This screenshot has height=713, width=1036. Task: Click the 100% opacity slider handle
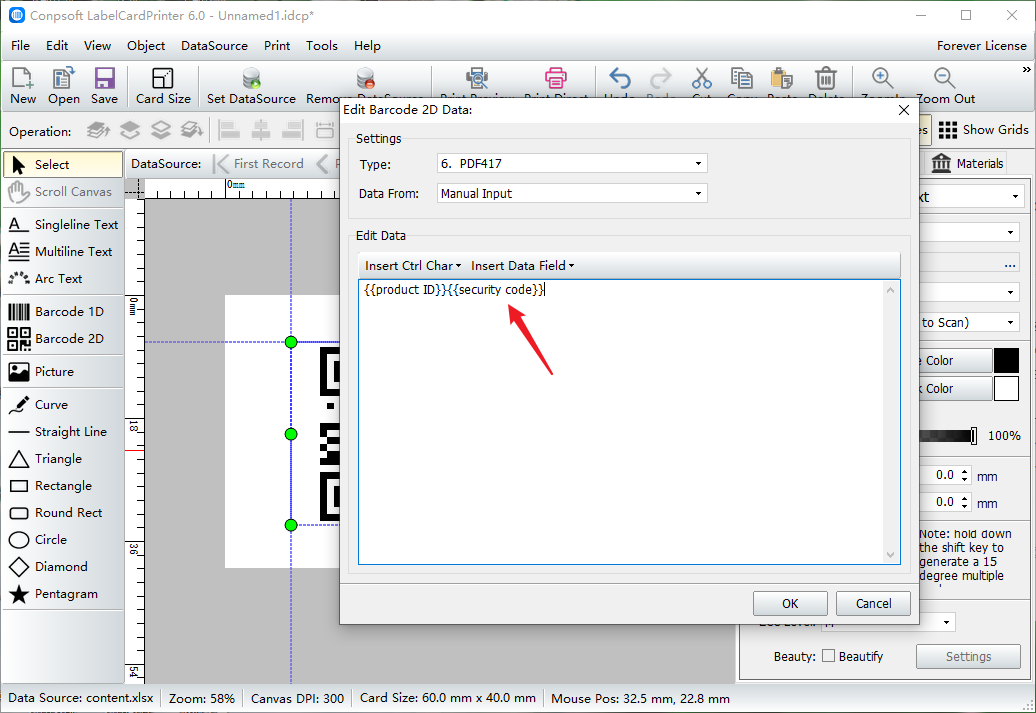973,435
